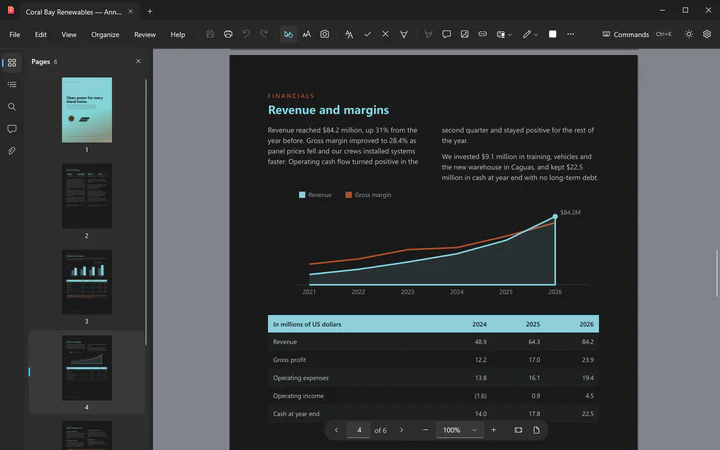Click the "Revenue and margins" heading
This screenshot has width=720, height=450.
pyautogui.click(x=328, y=110)
